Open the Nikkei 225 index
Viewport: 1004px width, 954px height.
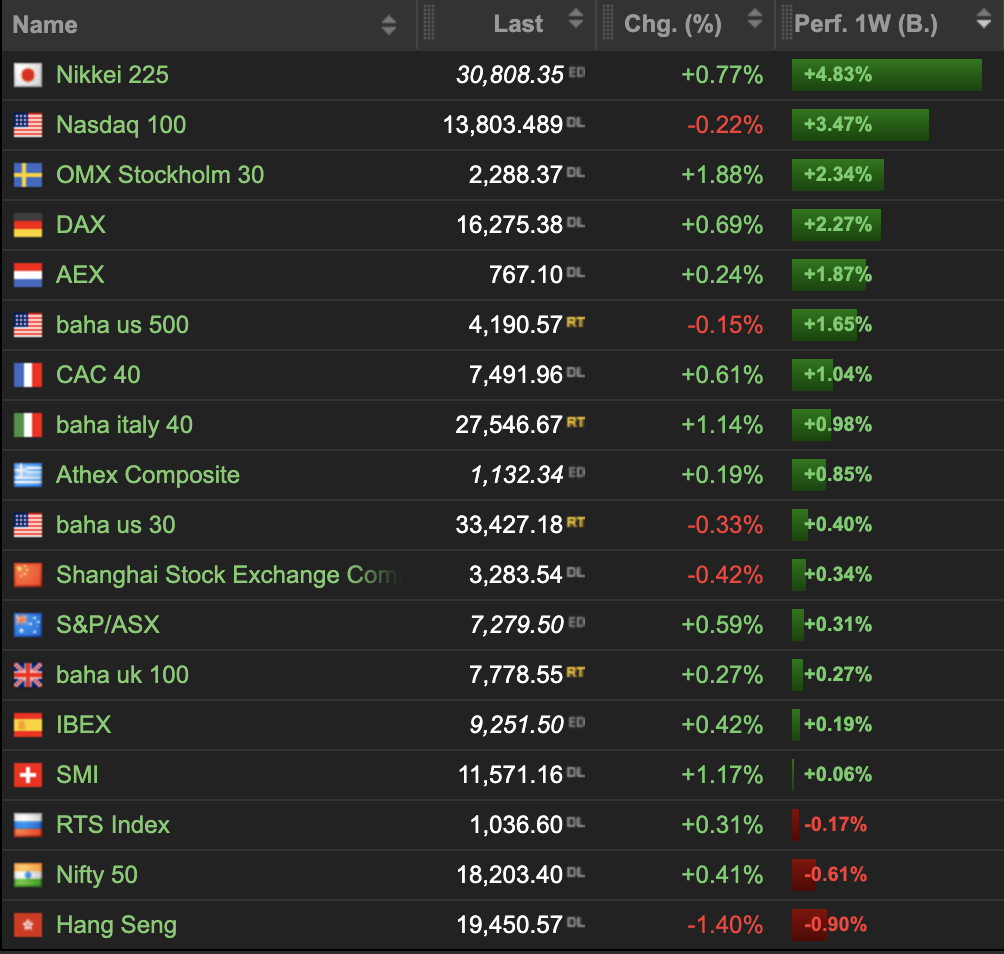tap(112, 75)
